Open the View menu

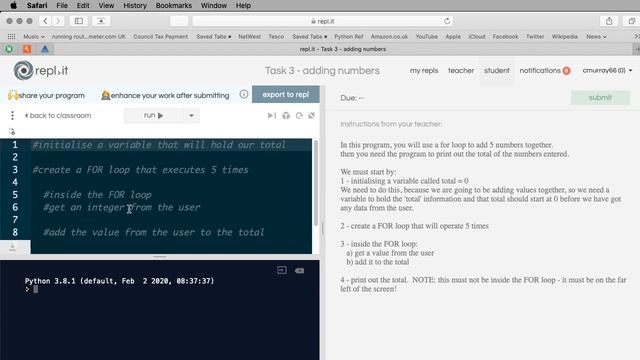(x=106, y=5)
